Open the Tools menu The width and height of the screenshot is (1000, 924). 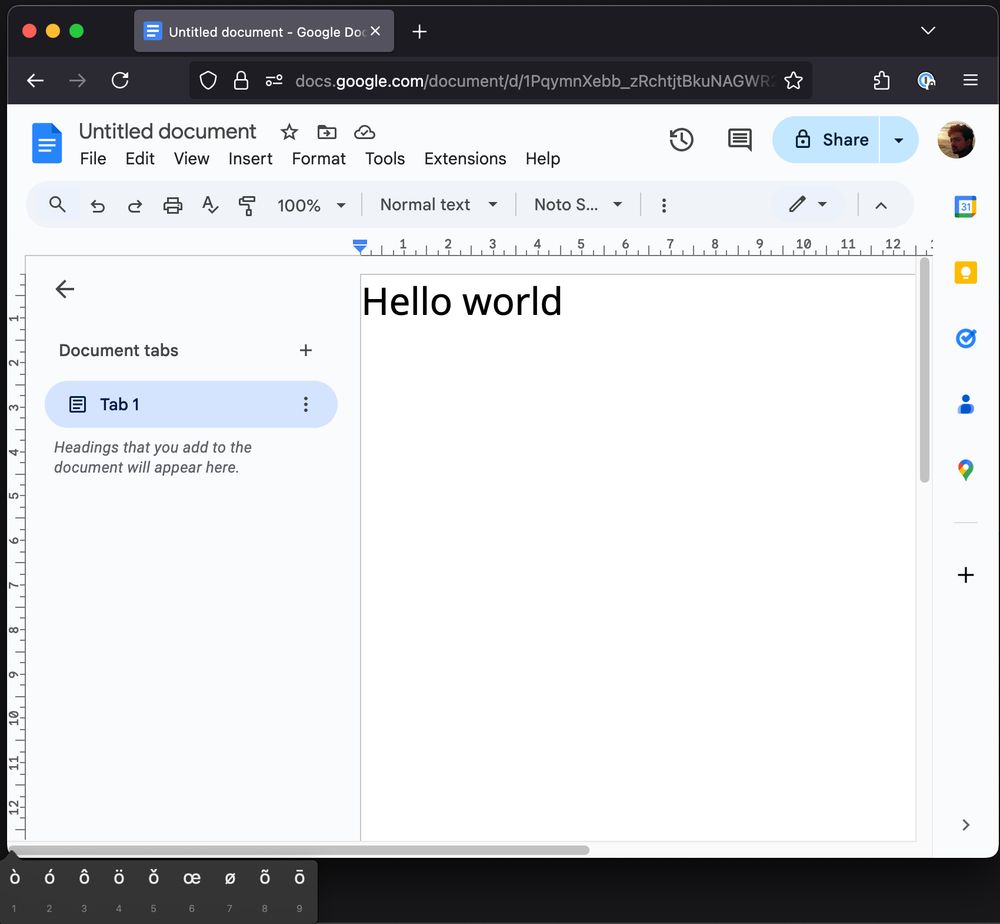click(x=385, y=159)
